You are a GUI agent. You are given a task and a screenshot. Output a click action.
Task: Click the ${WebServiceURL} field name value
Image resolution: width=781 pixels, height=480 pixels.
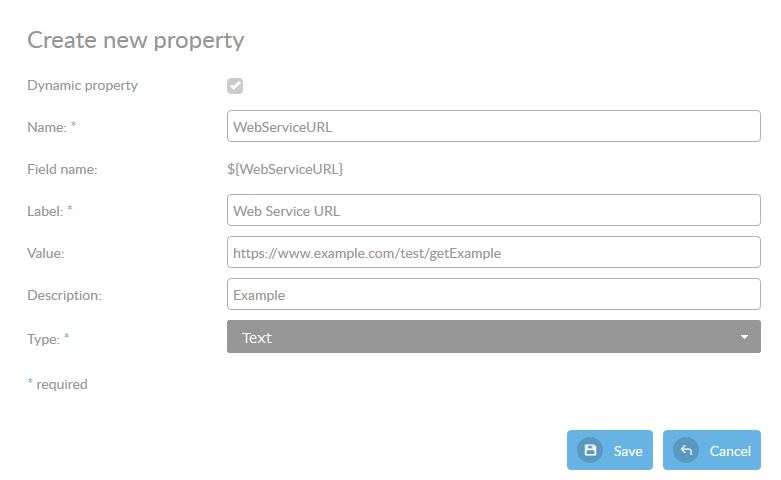tap(285, 169)
